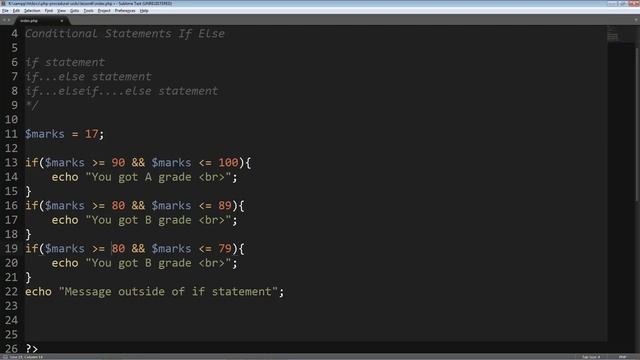Click the echo keyword on line 20
Image resolution: width=640 pixels, height=360 pixels.
pyautogui.click(x=65, y=263)
